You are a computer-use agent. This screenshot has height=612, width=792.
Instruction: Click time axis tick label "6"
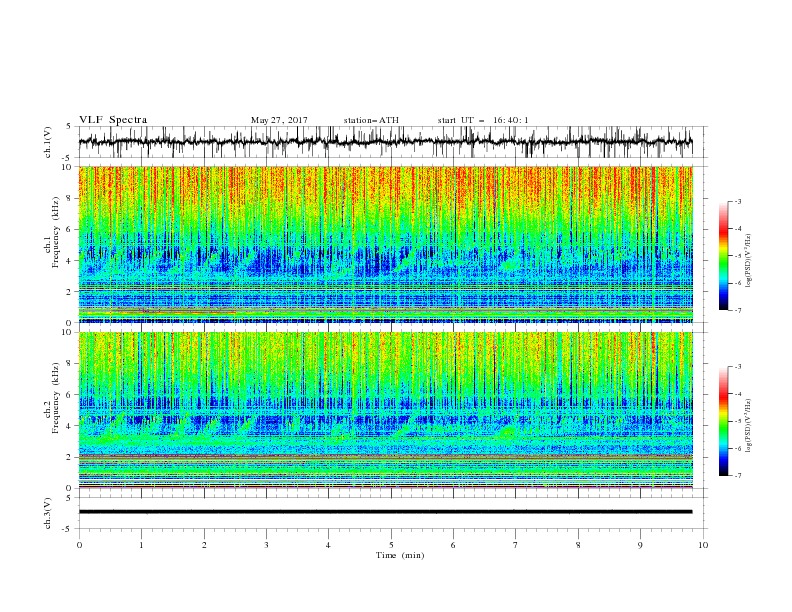pos(453,545)
